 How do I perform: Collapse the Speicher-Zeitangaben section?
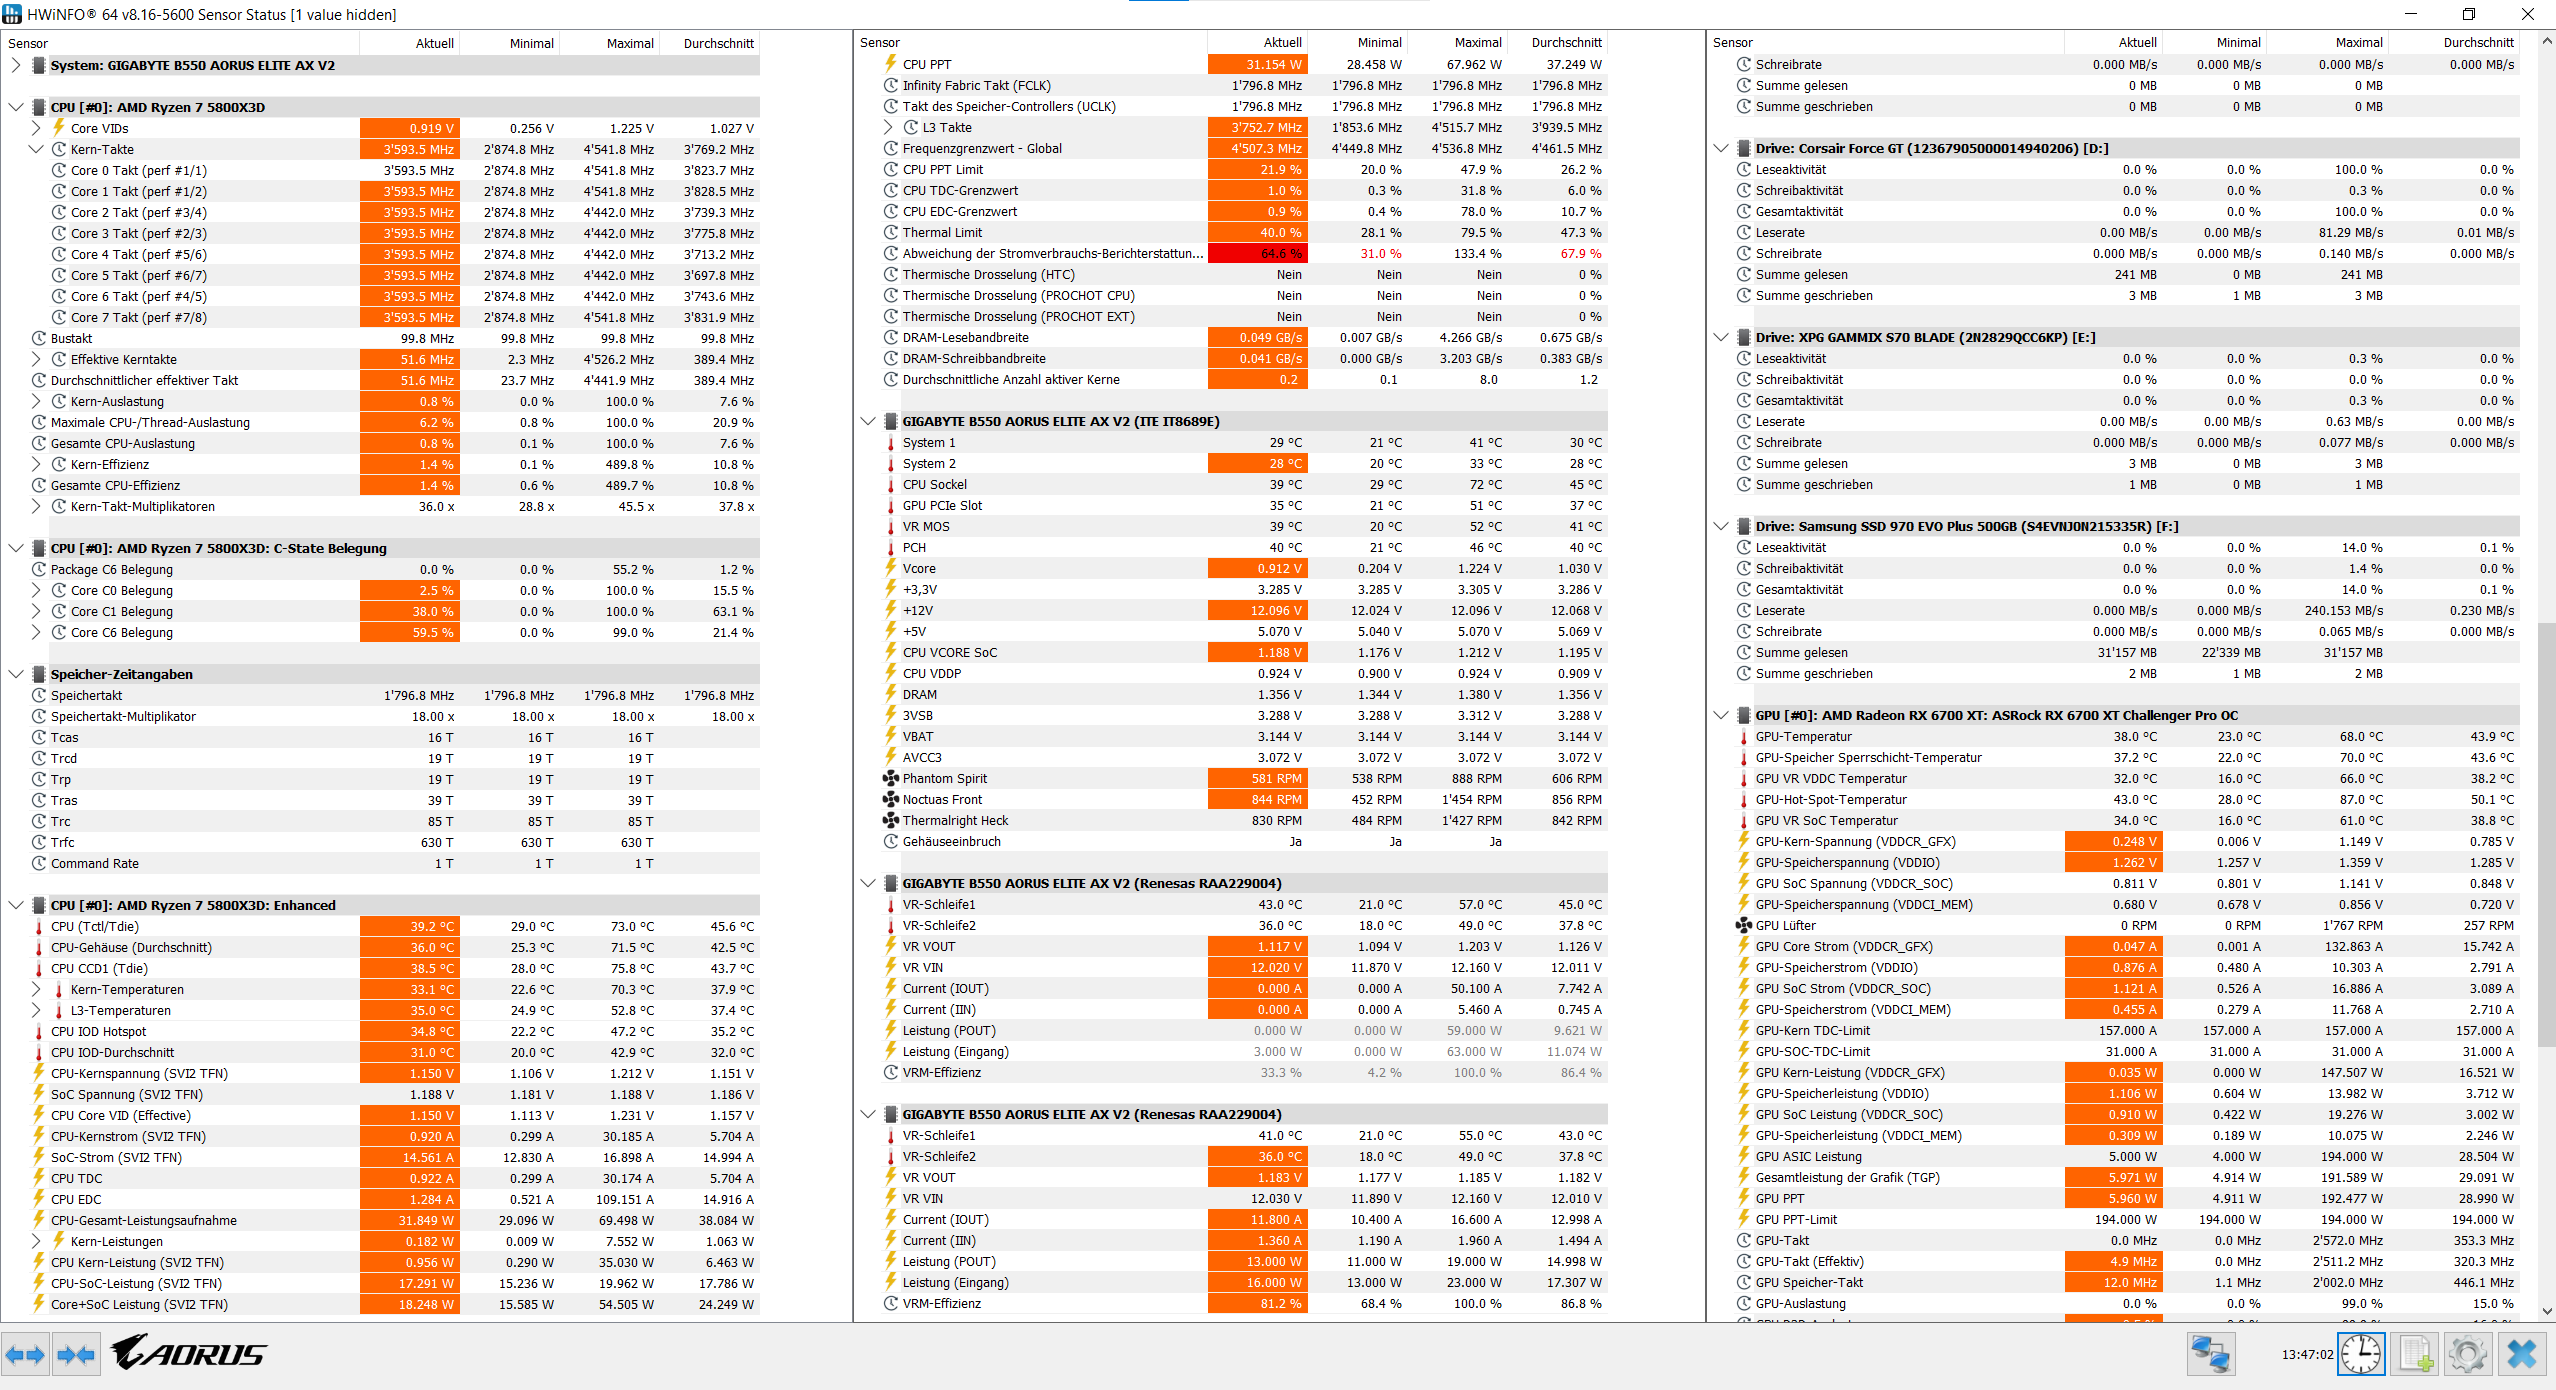(16, 674)
